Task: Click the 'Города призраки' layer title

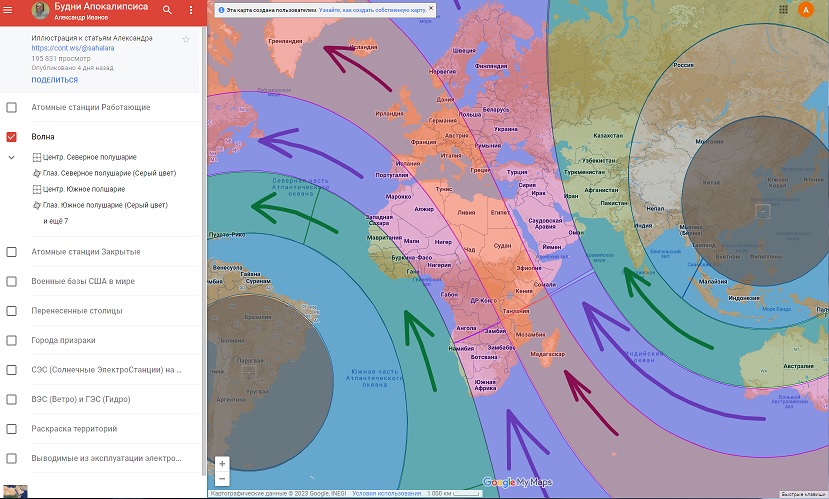Action: point(63,340)
